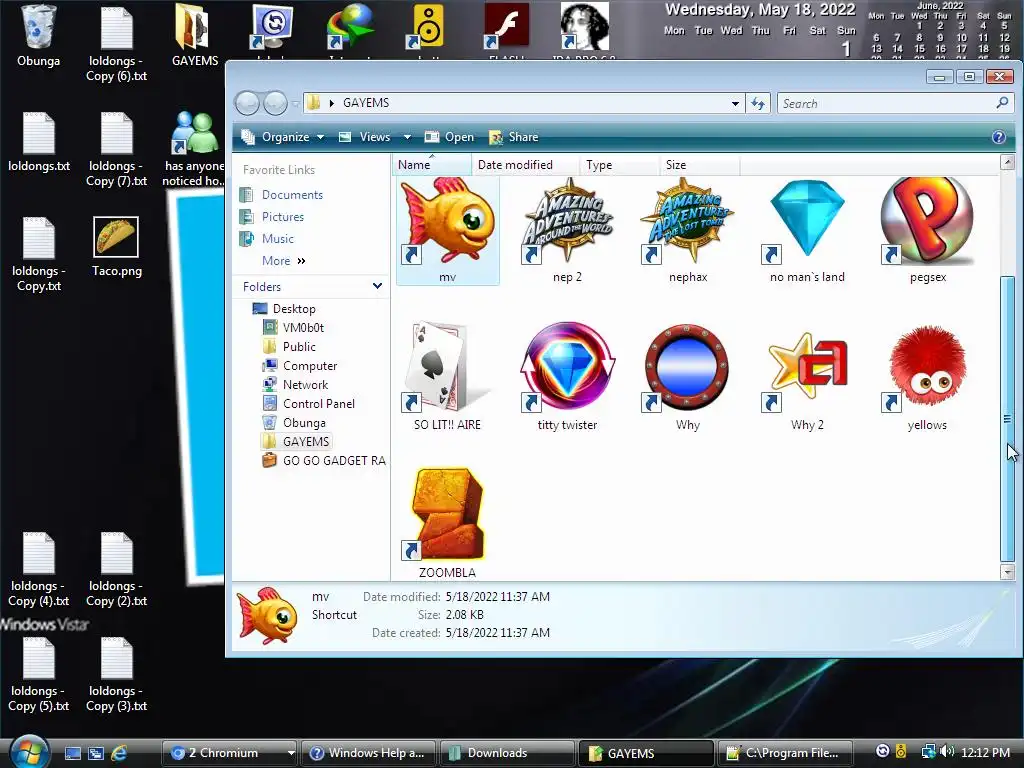The height and width of the screenshot is (768, 1024).
Task: Click the file list scroll up arrow
Action: [1007, 162]
